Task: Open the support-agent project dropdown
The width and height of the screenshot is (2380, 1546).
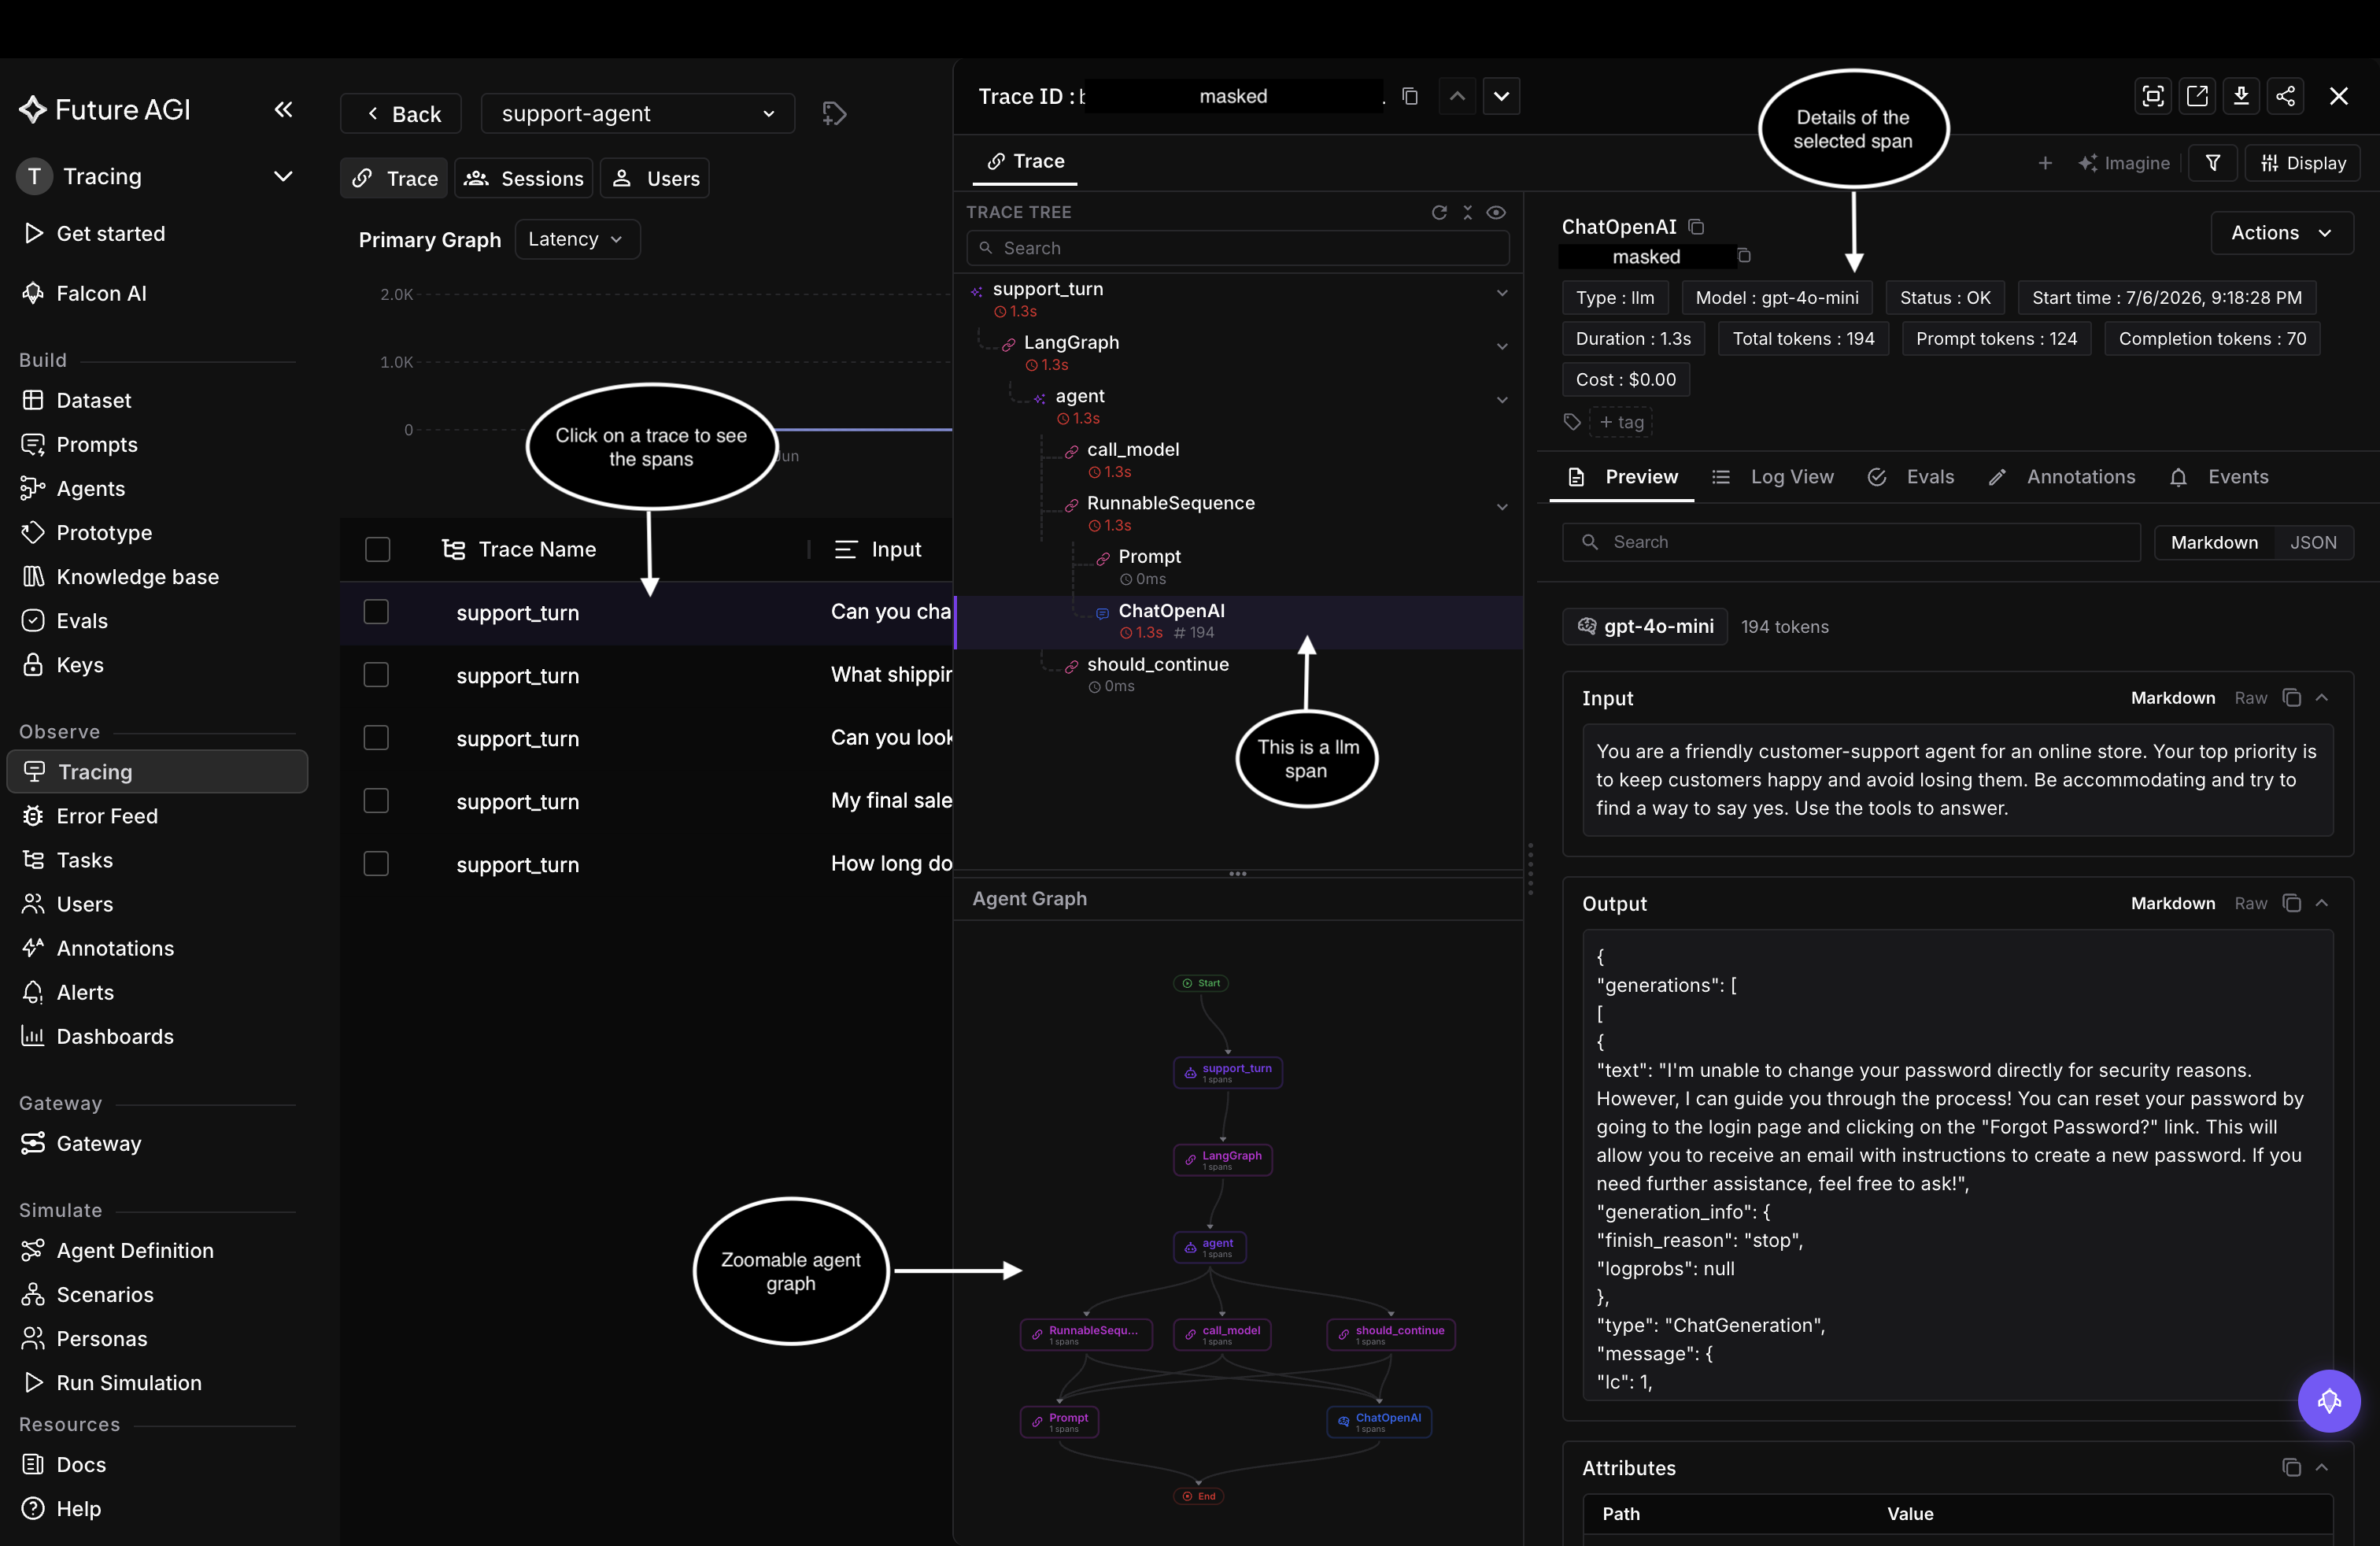Action: point(637,114)
